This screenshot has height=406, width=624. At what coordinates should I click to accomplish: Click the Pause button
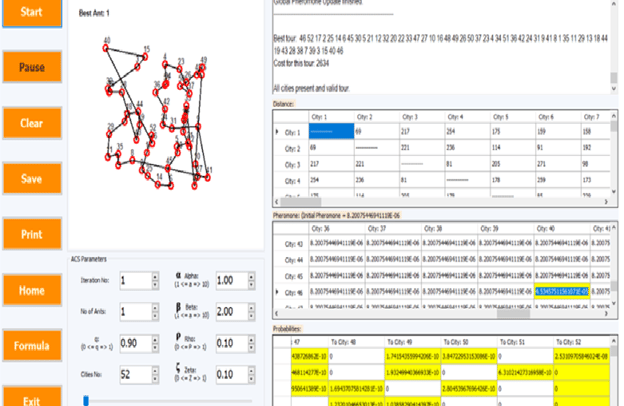(x=32, y=67)
